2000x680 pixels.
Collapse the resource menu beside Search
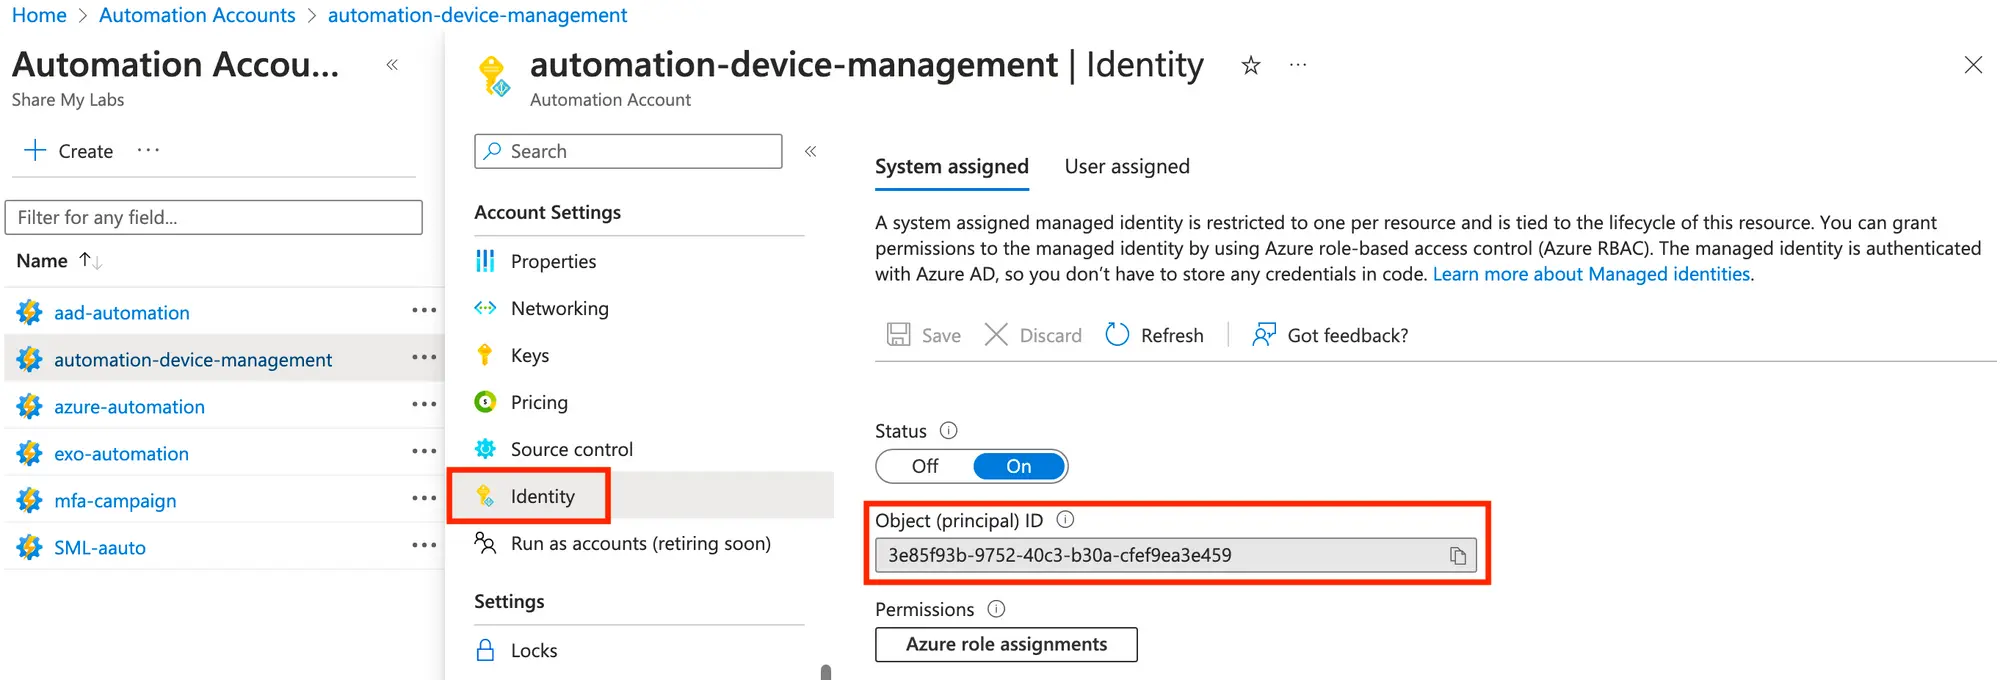coord(811,151)
